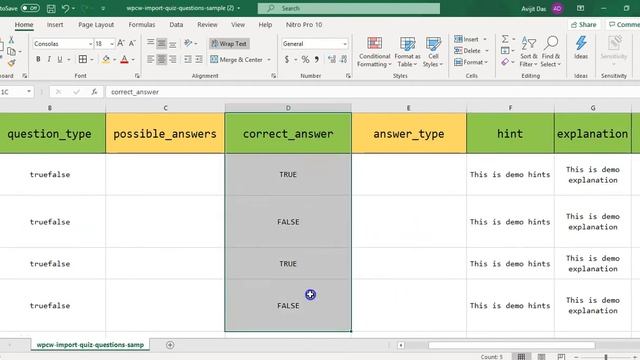Toggle Underline formatting
This screenshot has height=360, width=640.
pos(60,60)
